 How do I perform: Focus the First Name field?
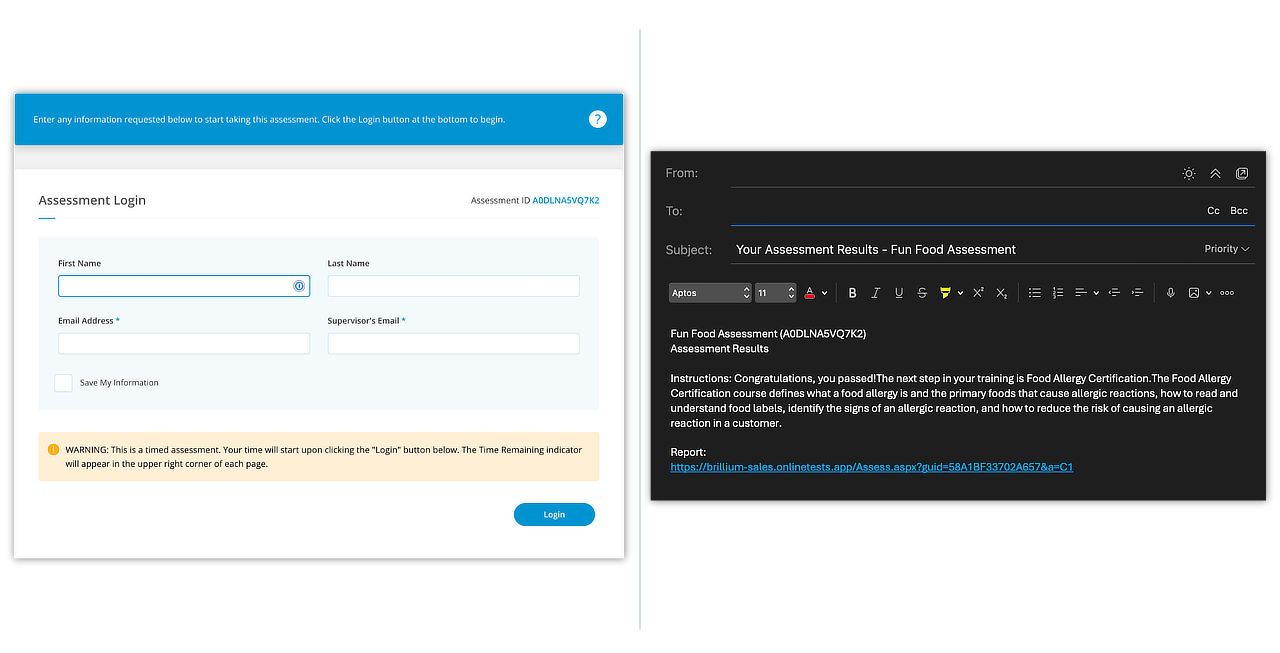tap(184, 286)
